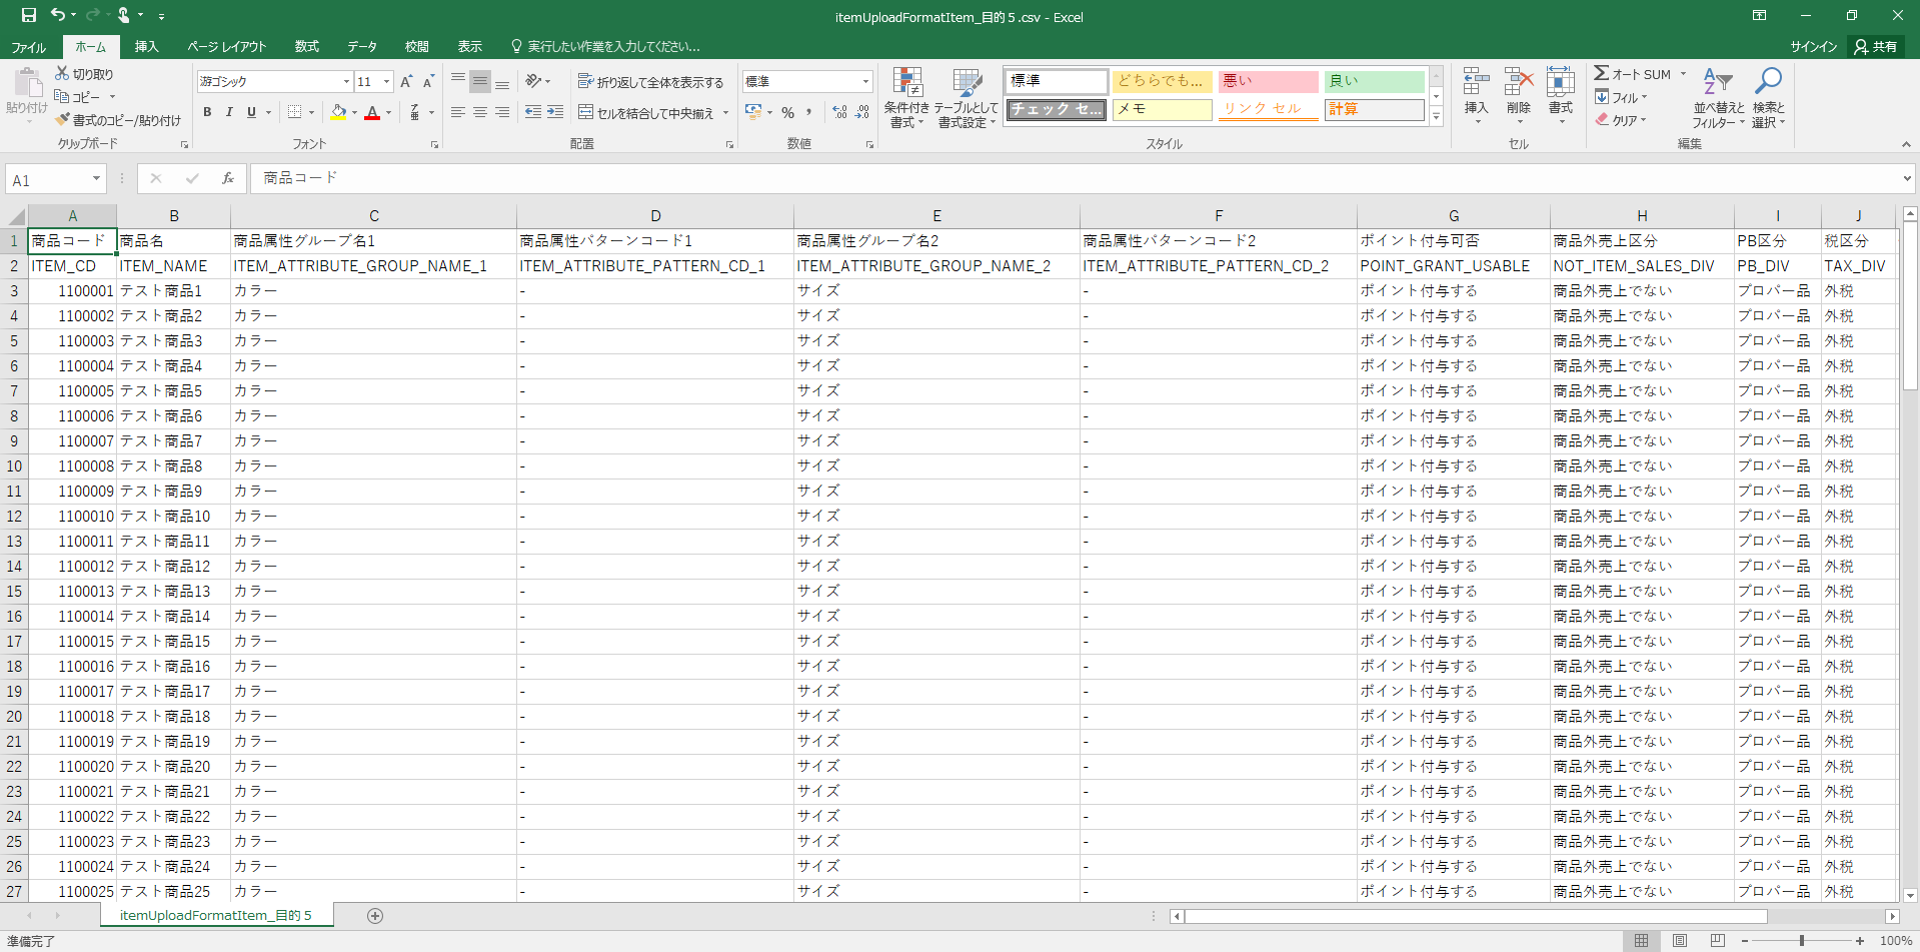Click the format painter brush icon
1920x952 pixels.
tap(63, 120)
